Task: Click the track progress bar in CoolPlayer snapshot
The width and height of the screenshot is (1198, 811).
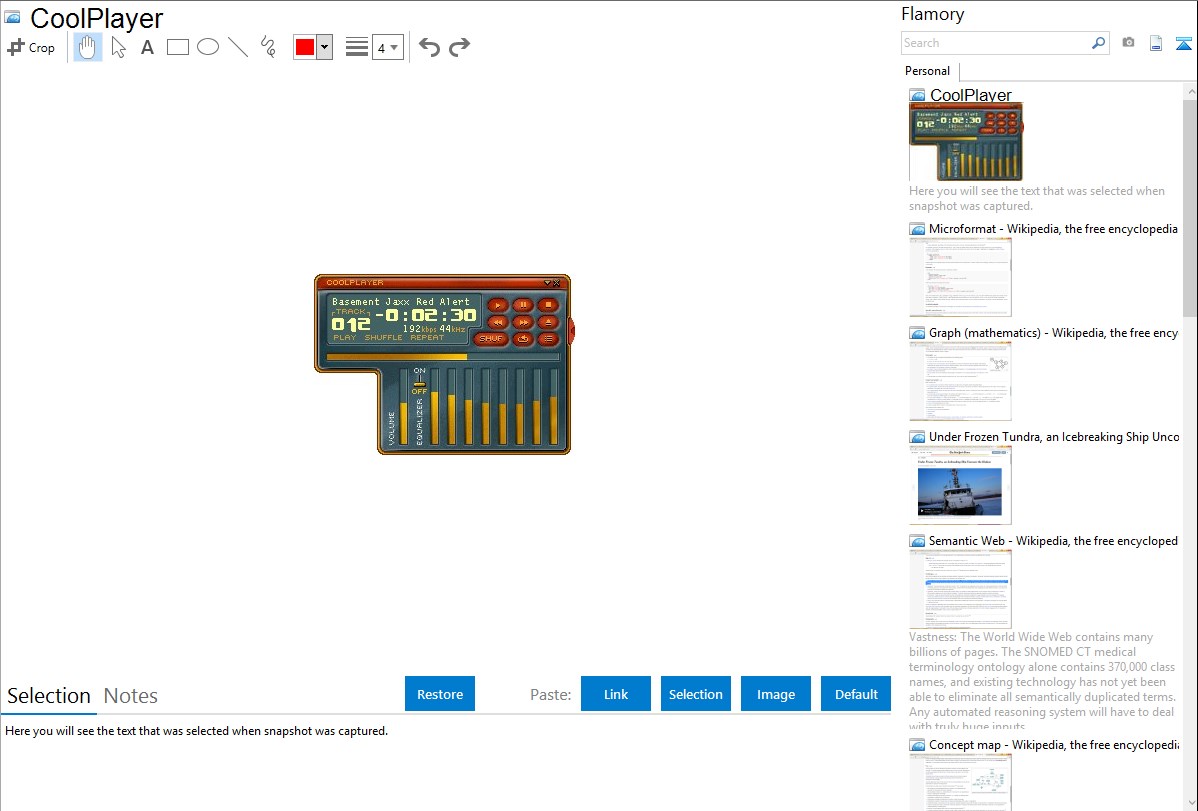Action: click(442, 357)
